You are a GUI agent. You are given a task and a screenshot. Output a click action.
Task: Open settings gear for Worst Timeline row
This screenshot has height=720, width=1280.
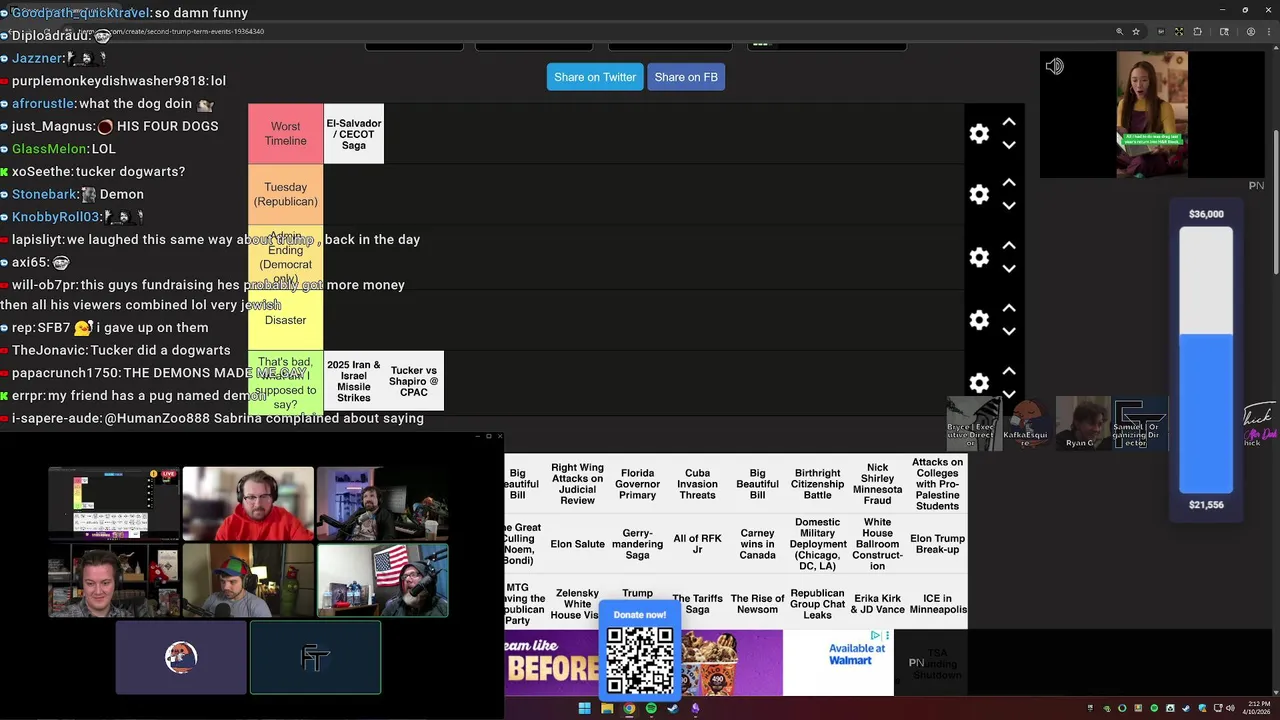click(x=979, y=134)
